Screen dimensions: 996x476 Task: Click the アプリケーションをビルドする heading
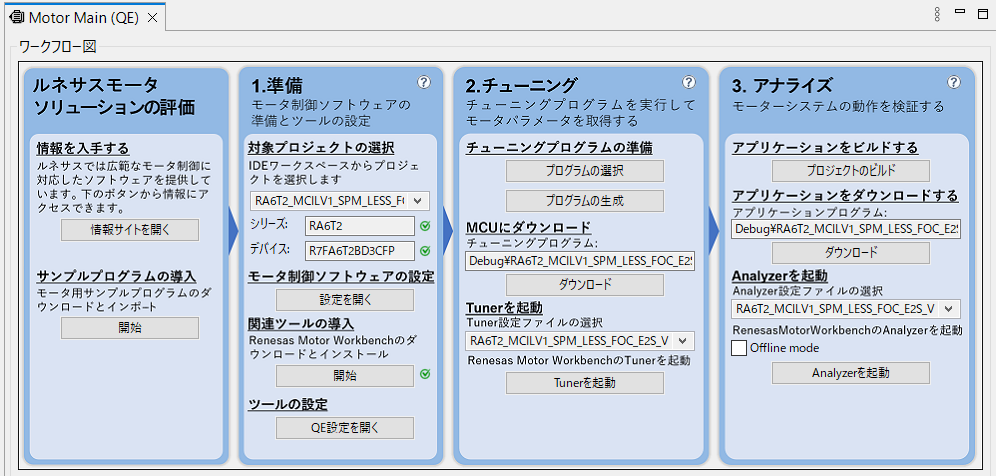pos(825,149)
